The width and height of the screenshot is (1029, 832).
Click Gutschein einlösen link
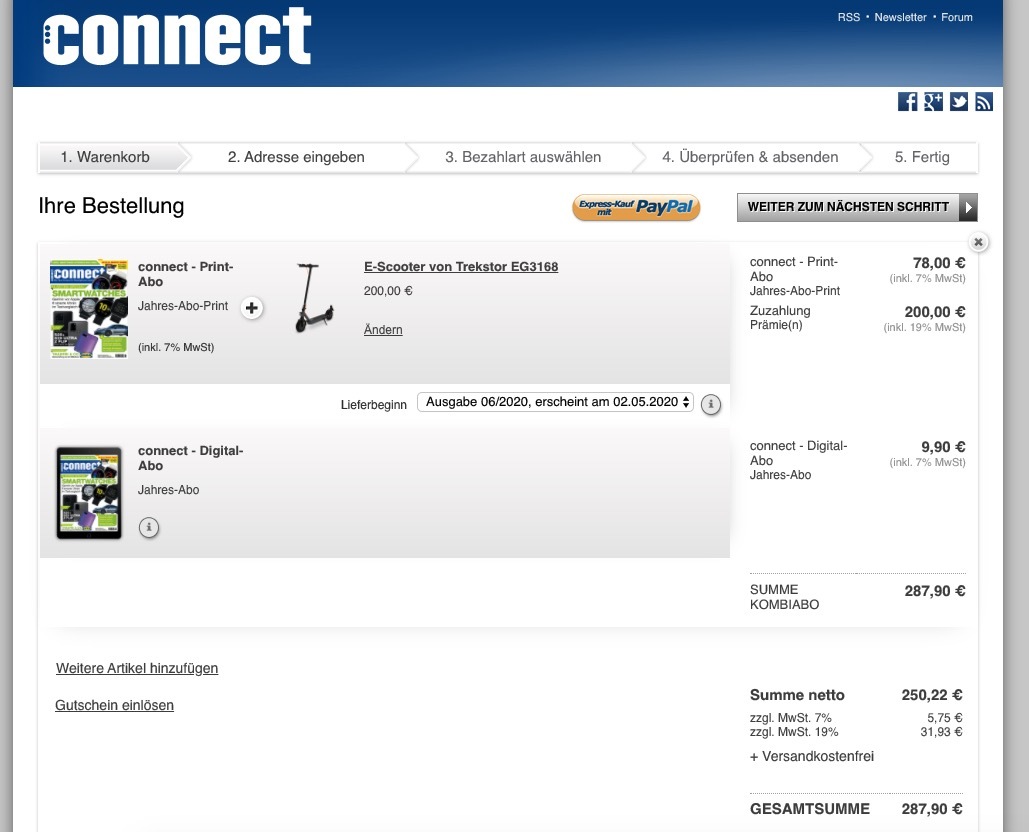[114, 705]
